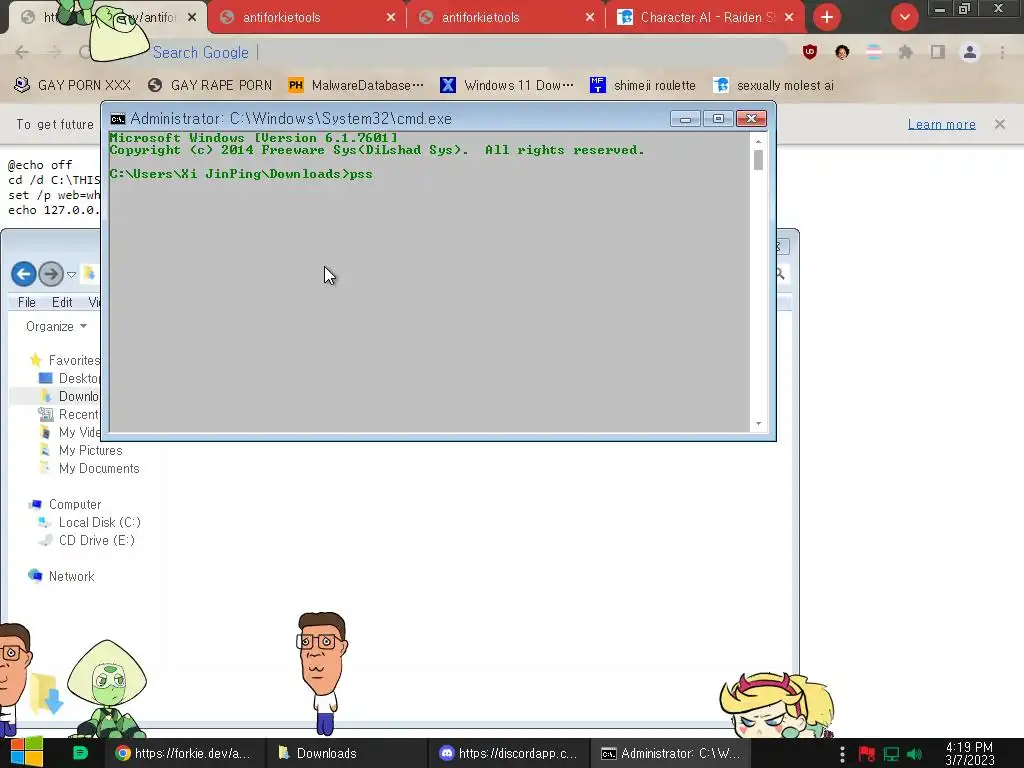
Task: Select My Videos in Explorer sidebar
Action: click(69, 432)
